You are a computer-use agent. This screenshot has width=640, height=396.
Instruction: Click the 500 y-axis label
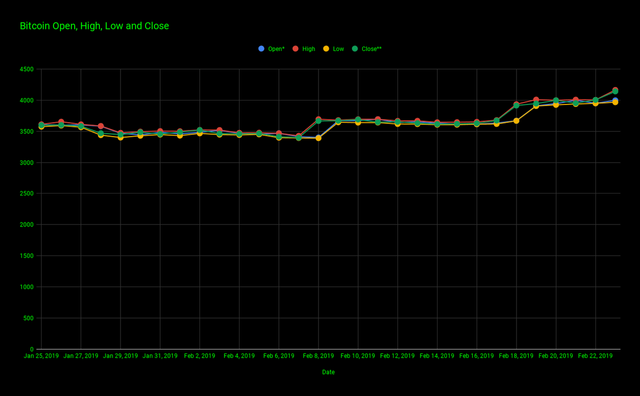[29, 318]
